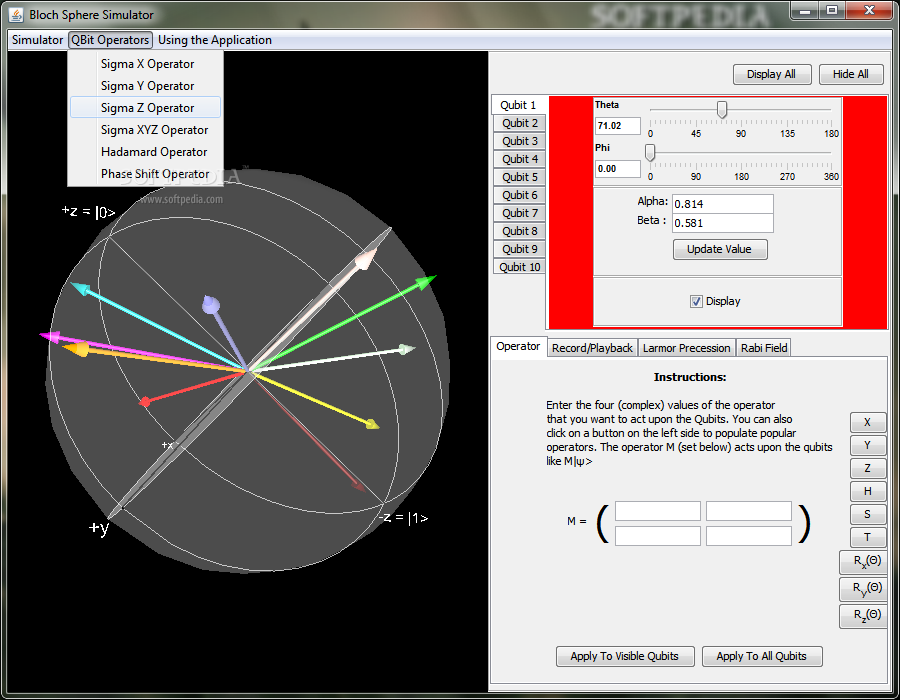Minimize the Bloch Sphere Simulator window
Viewport: 900px width, 700px height.
(x=805, y=11)
